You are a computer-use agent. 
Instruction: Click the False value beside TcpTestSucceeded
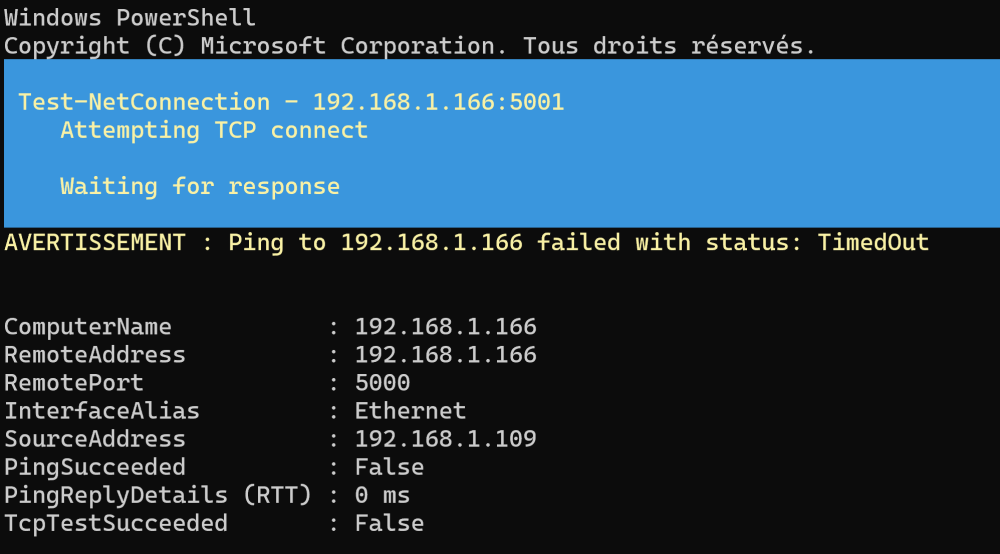pyautogui.click(x=389, y=523)
